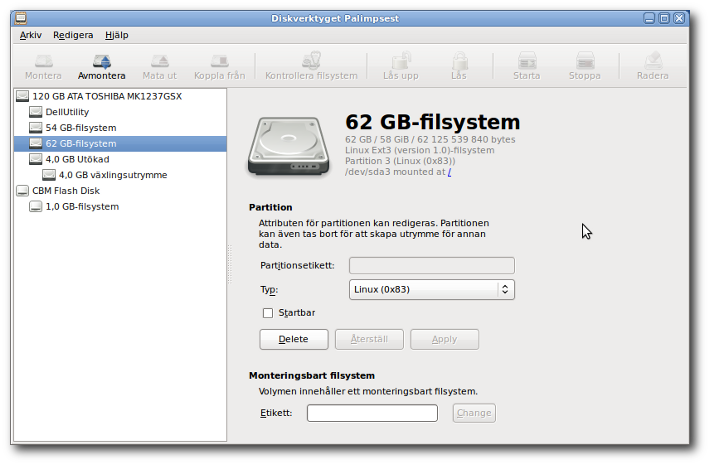Select the 4,0 GB Utökad row

(x=120, y=159)
